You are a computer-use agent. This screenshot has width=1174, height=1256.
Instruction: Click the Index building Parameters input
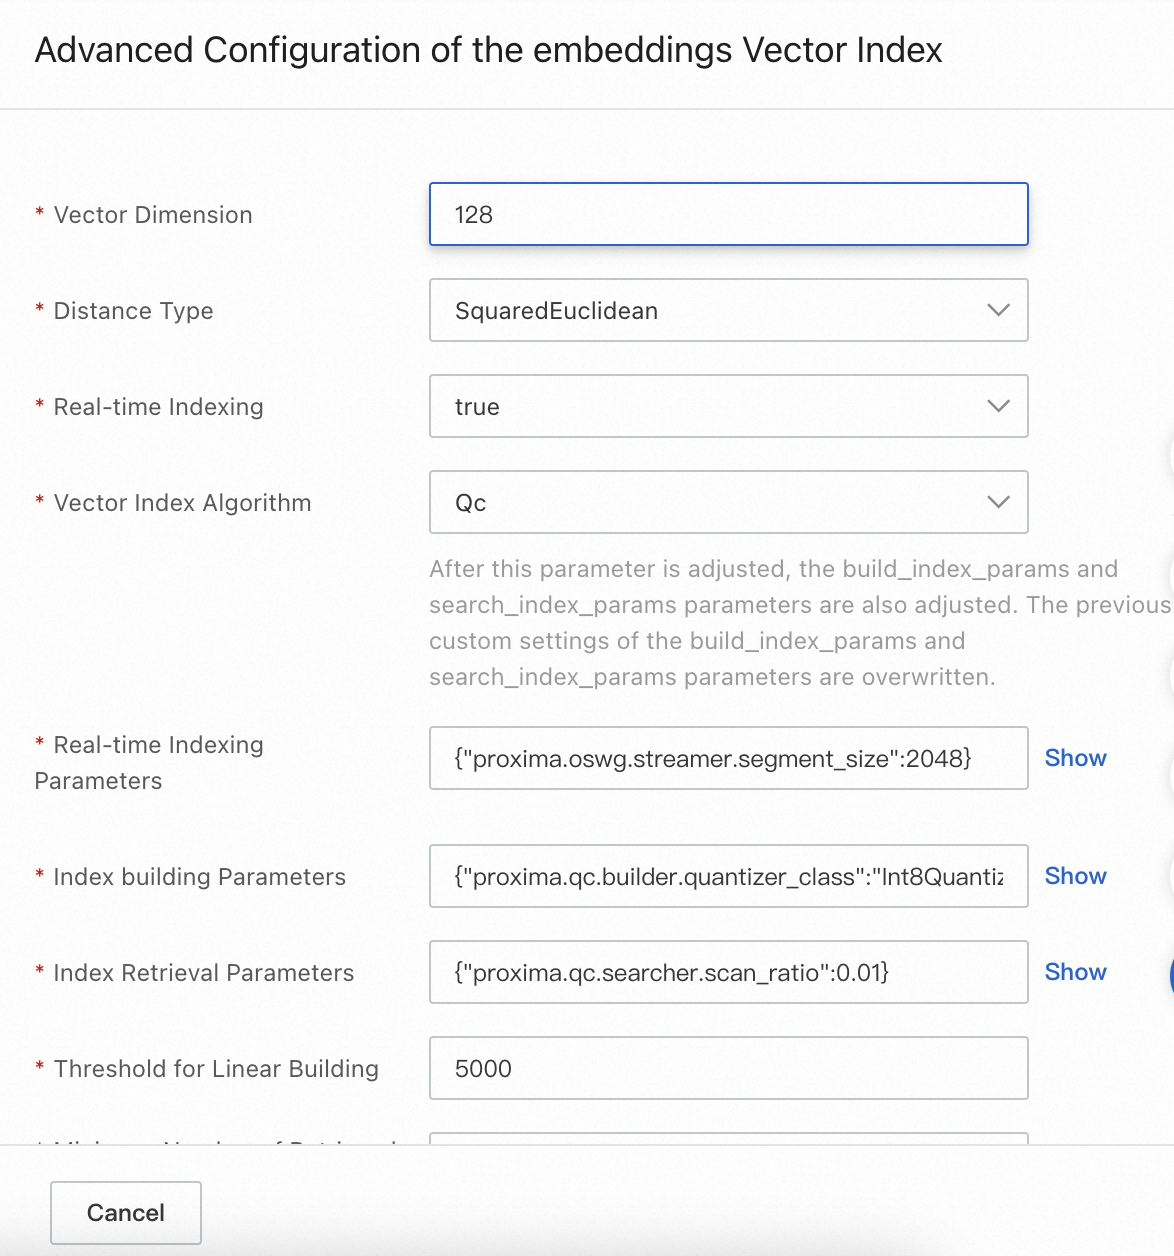(728, 876)
